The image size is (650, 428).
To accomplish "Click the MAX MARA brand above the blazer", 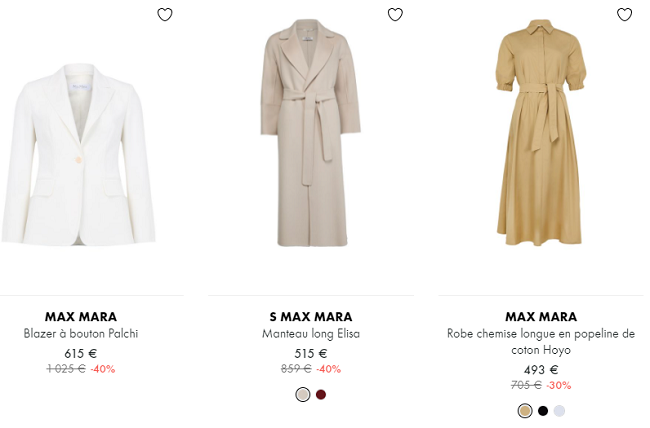I will click(x=80, y=317).
